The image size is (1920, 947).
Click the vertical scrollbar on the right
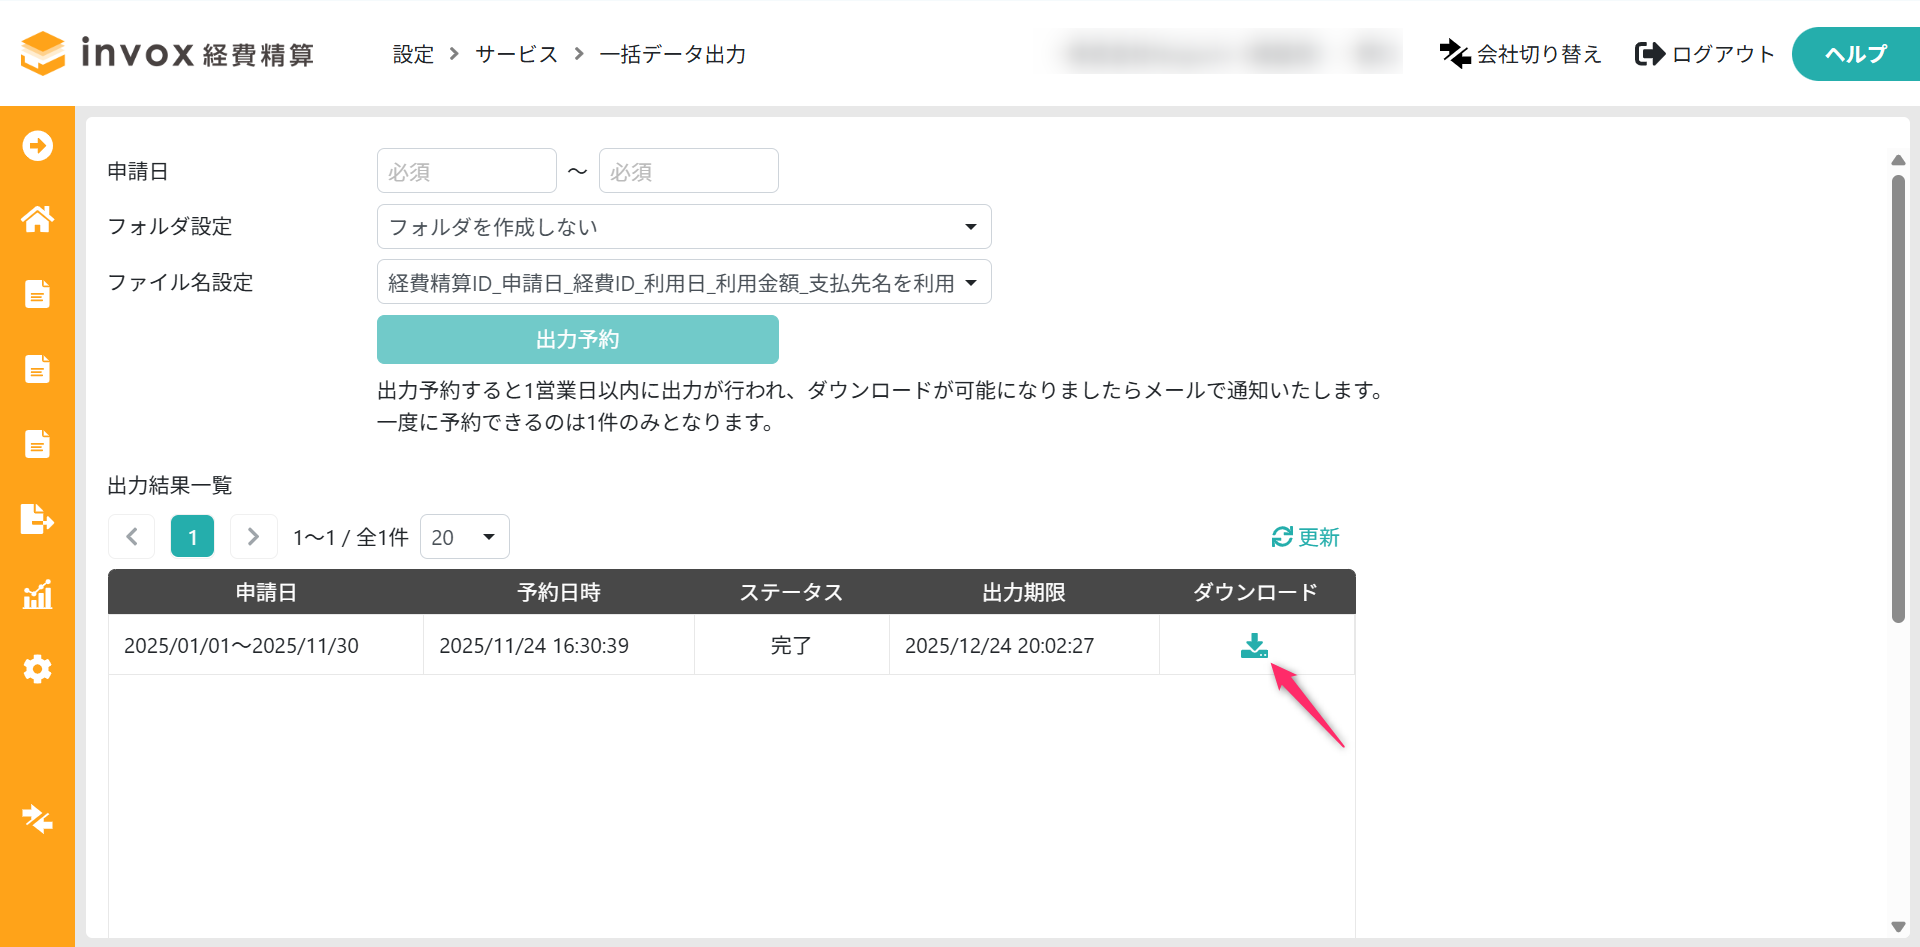click(1898, 400)
